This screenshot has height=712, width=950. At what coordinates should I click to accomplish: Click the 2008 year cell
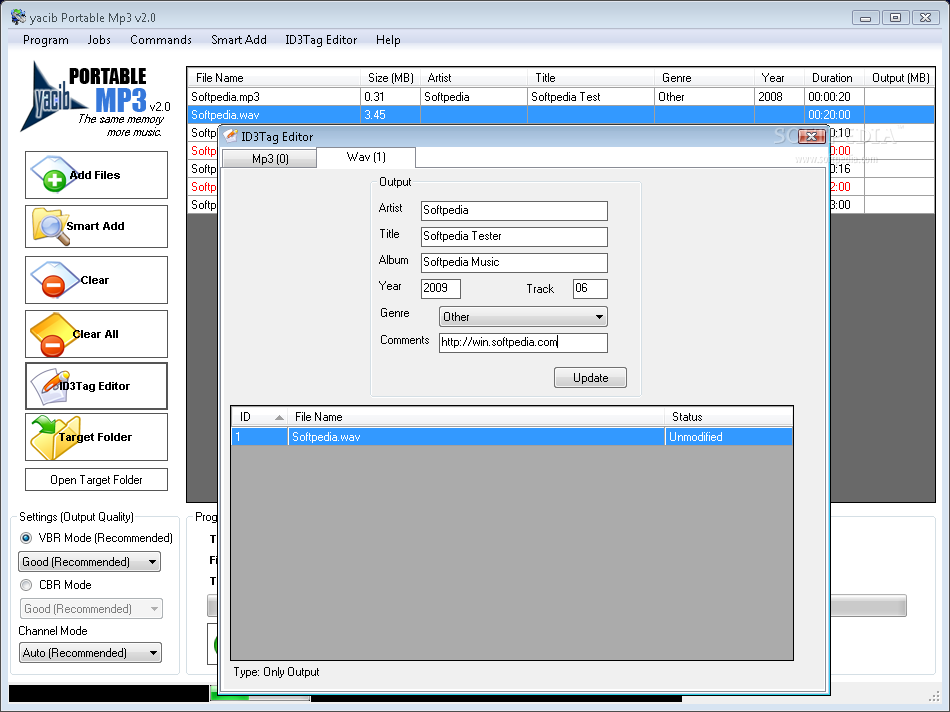coord(779,97)
